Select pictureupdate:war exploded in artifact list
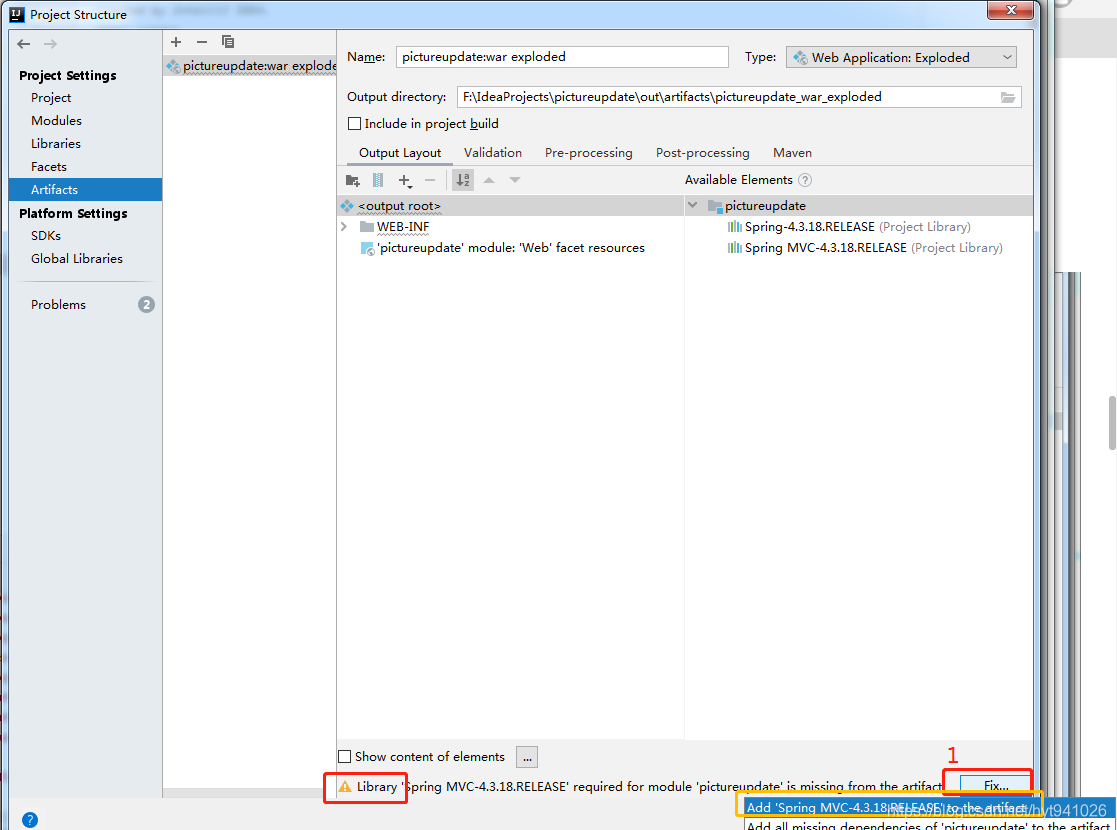Viewport: 1117px width, 830px height. tap(250, 66)
